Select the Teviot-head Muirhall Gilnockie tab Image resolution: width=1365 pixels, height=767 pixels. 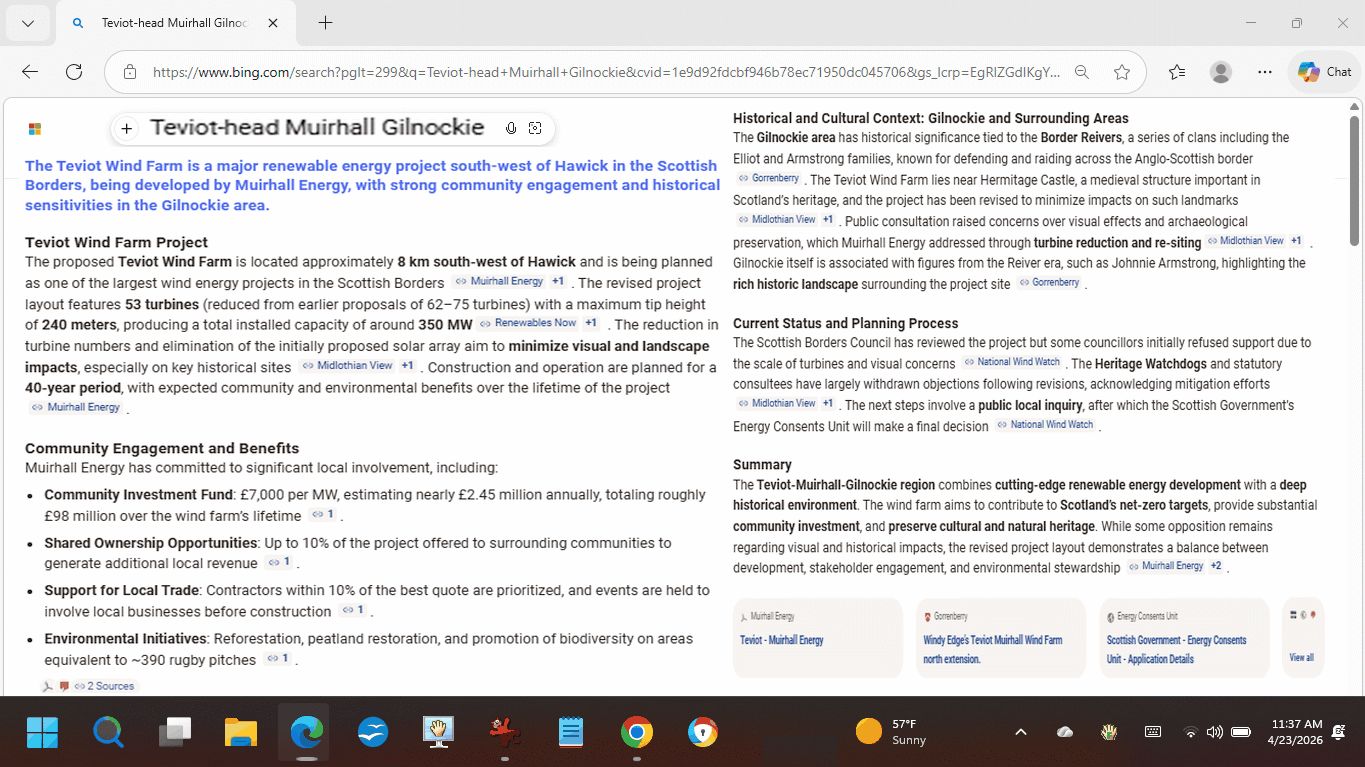click(x=174, y=23)
